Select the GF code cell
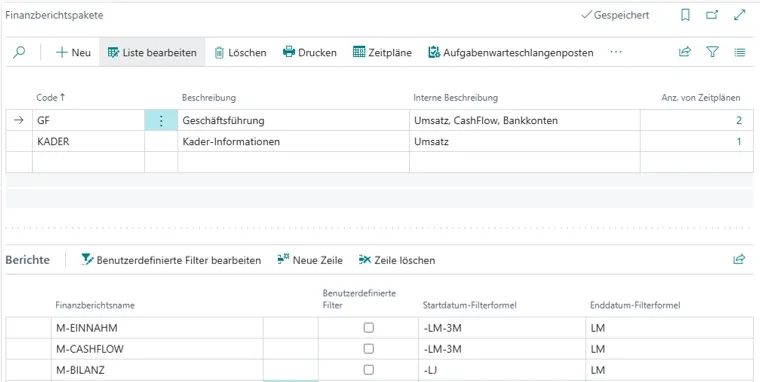The image size is (760, 382). point(88,120)
